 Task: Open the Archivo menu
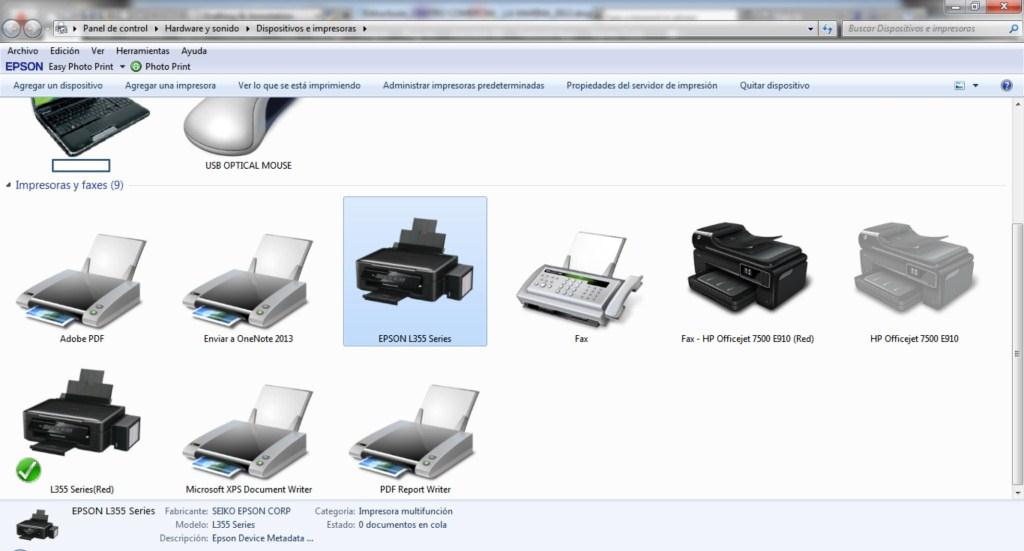pyautogui.click(x=23, y=51)
